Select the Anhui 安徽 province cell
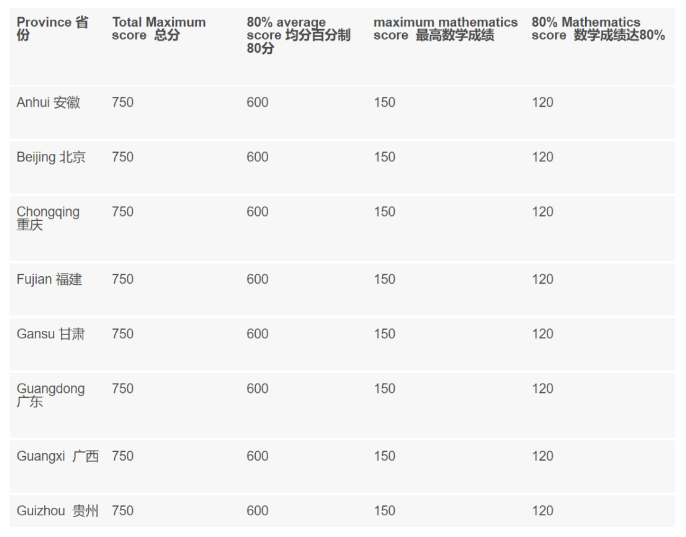Viewport: 686px width, 537px height. click(48, 102)
